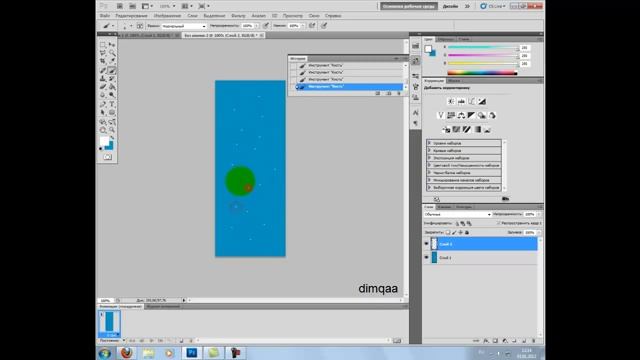Delete layer using Layers panel trash
The width and height of the screenshot is (640, 360).
coord(533,341)
